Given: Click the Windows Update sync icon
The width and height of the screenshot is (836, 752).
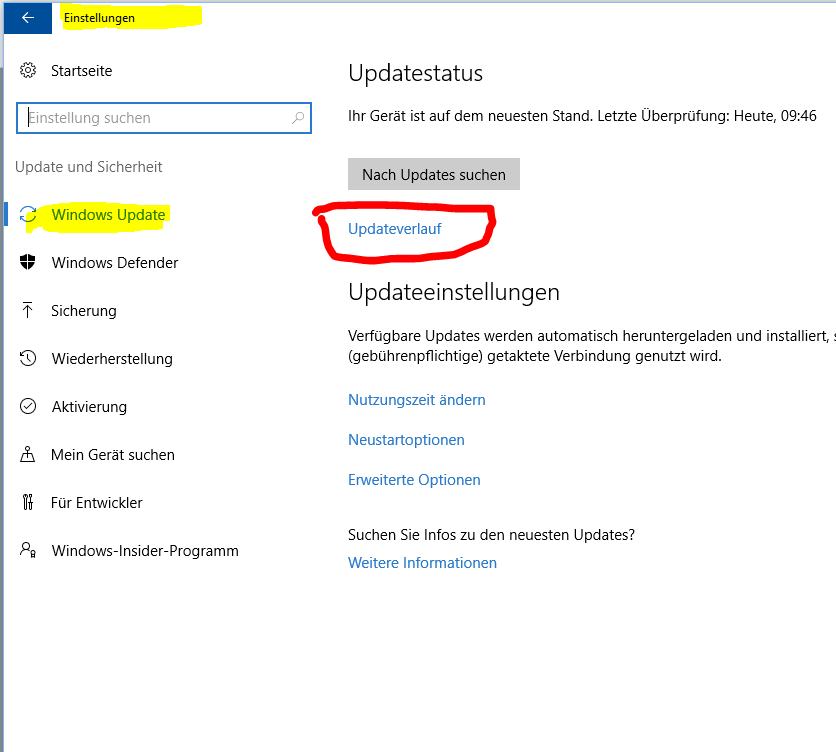Looking at the screenshot, I should pos(28,215).
